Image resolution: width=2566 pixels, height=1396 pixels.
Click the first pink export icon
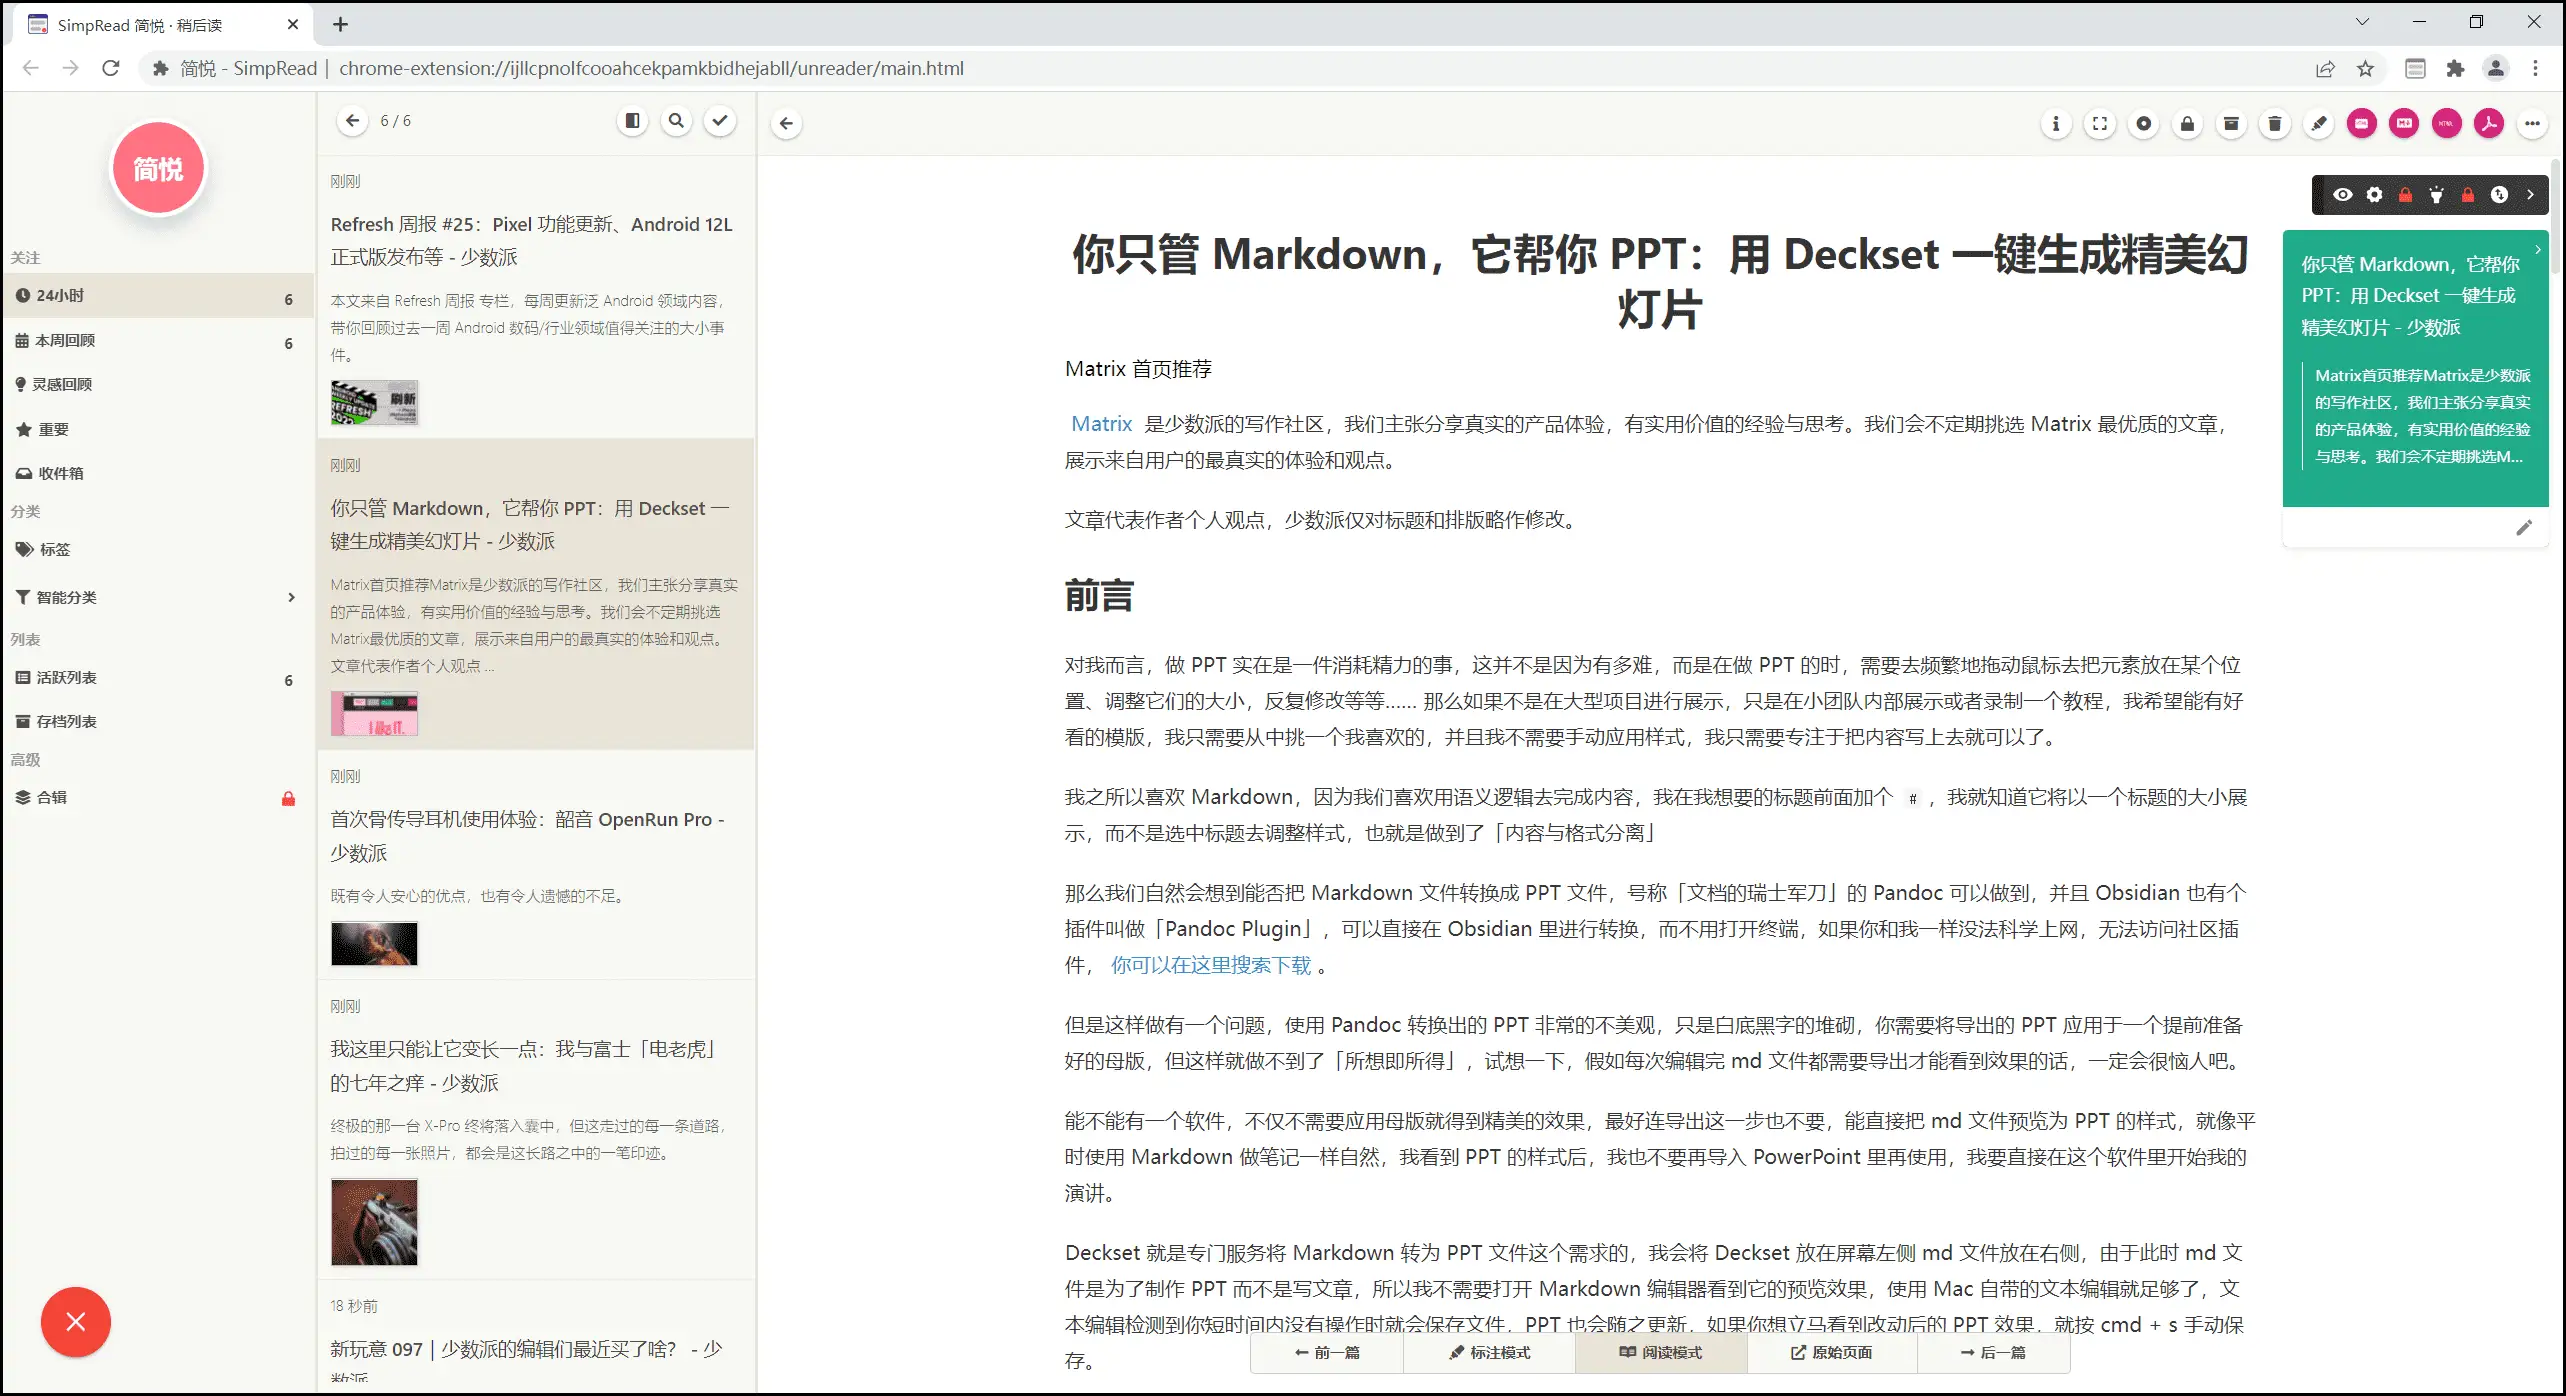[2362, 124]
